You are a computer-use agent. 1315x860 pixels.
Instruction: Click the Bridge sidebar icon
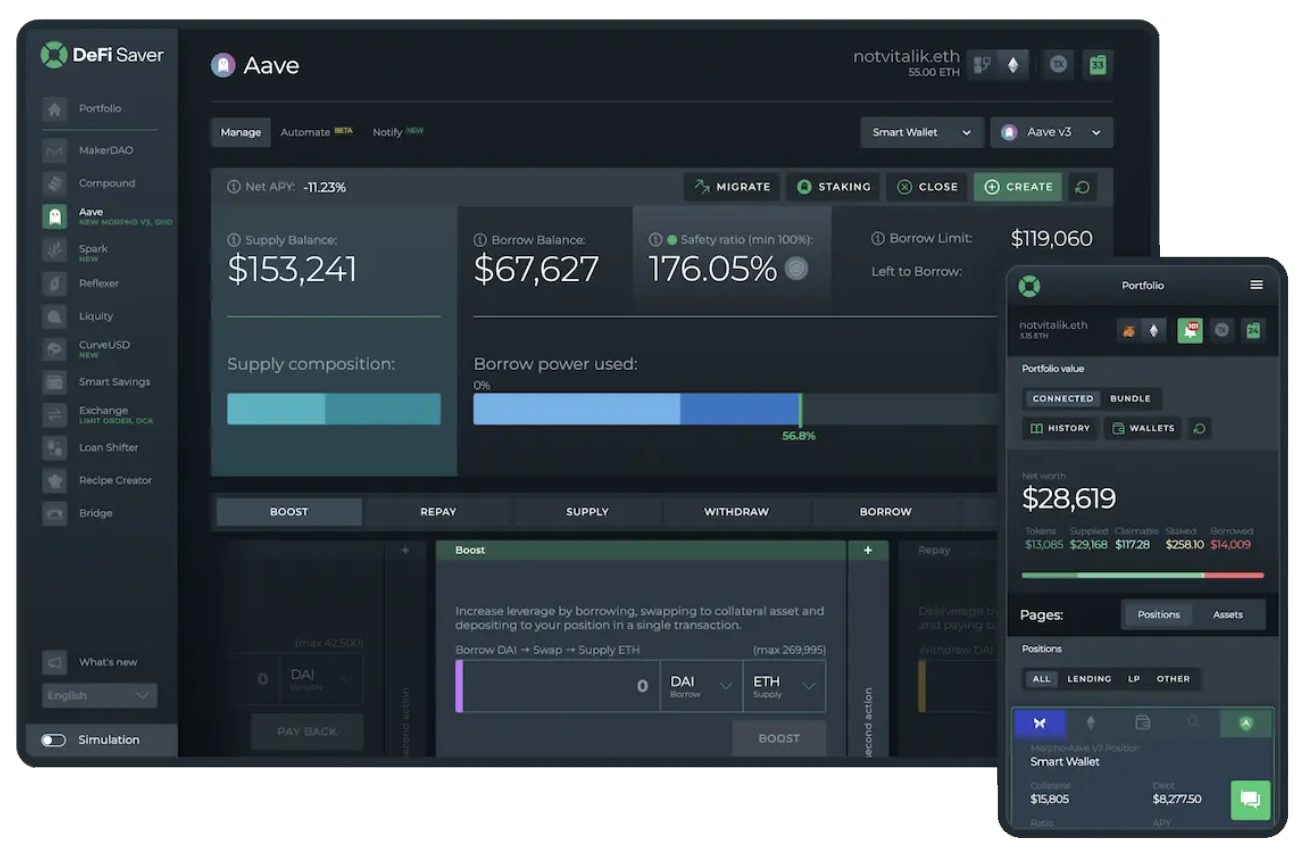click(x=55, y=514)
